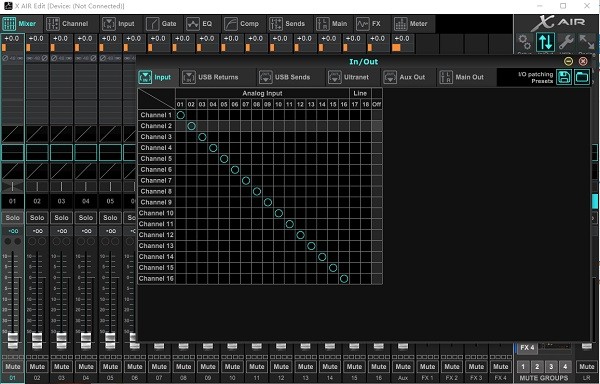Switch to Aux Out routing tab
The height and width of the screenshot is (384, 600).
(404, 77)
